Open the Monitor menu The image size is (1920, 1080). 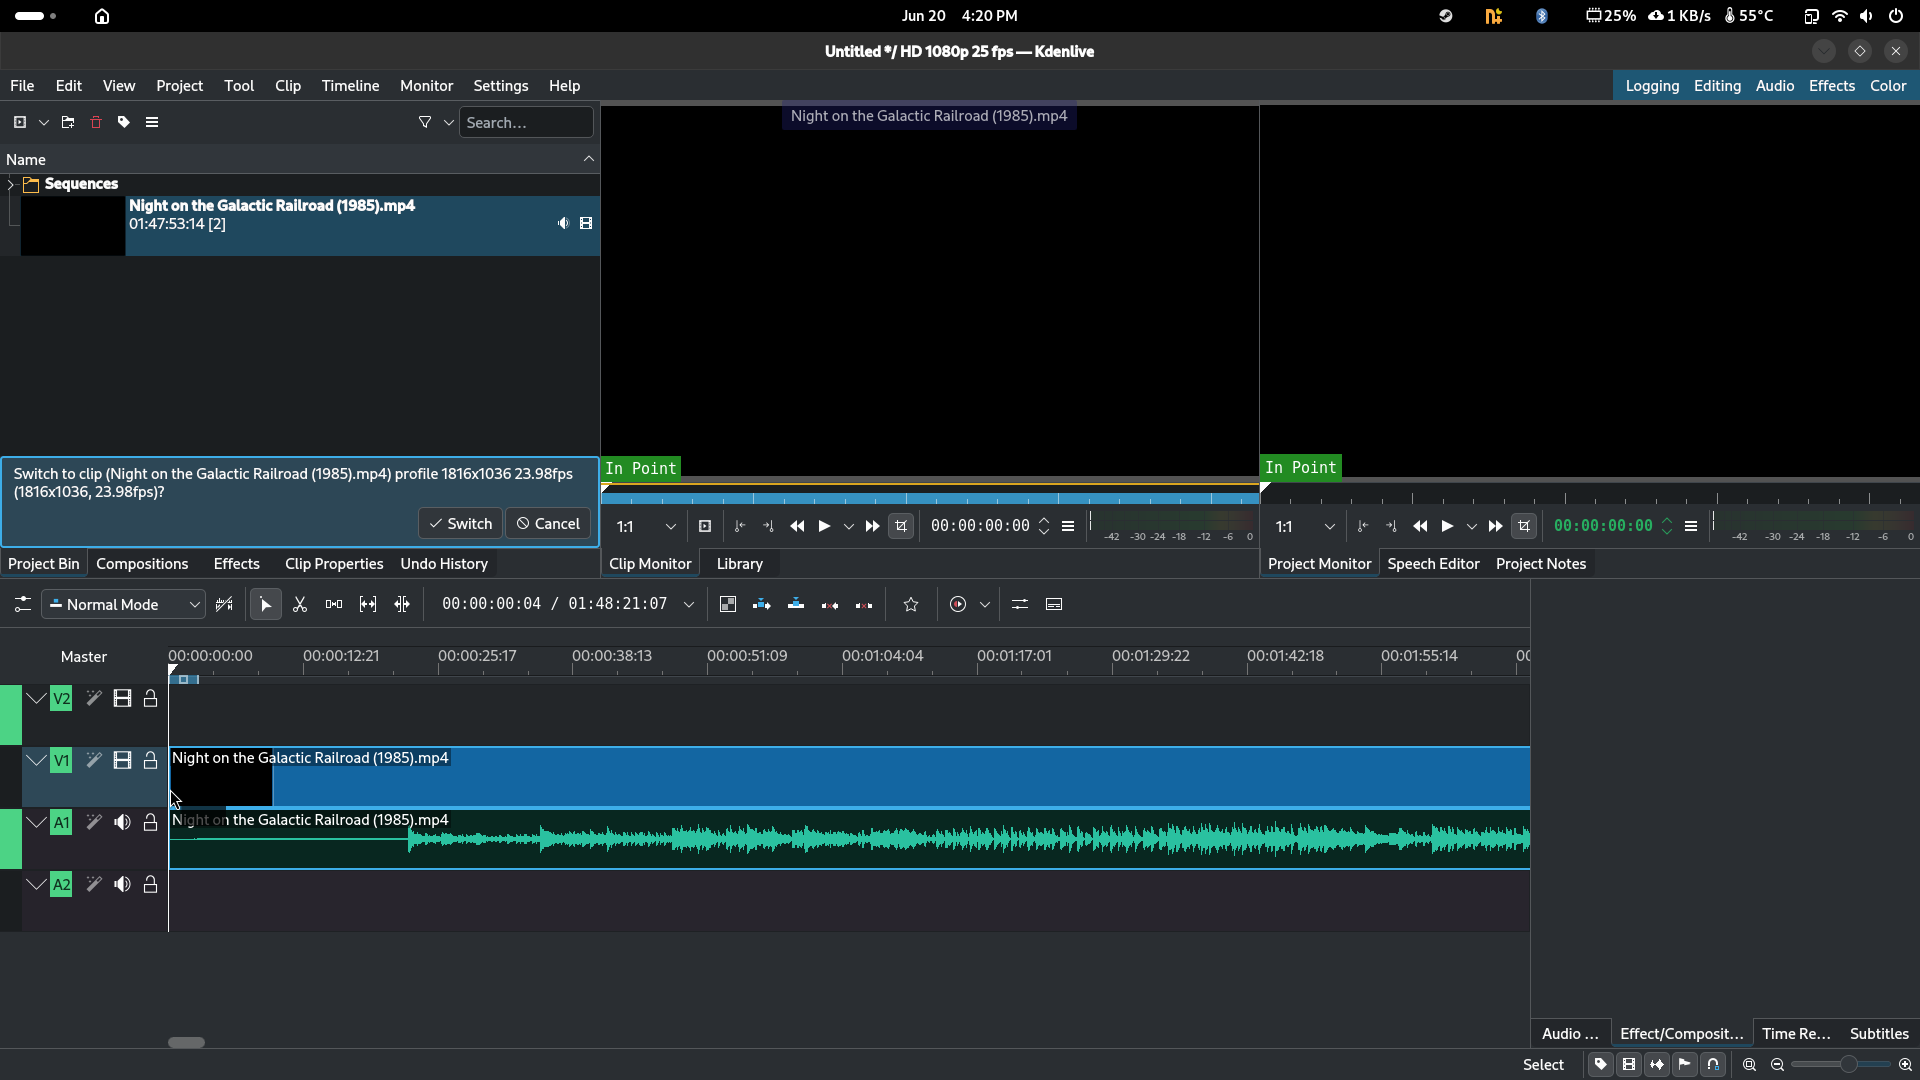click(x=426, y=86)
